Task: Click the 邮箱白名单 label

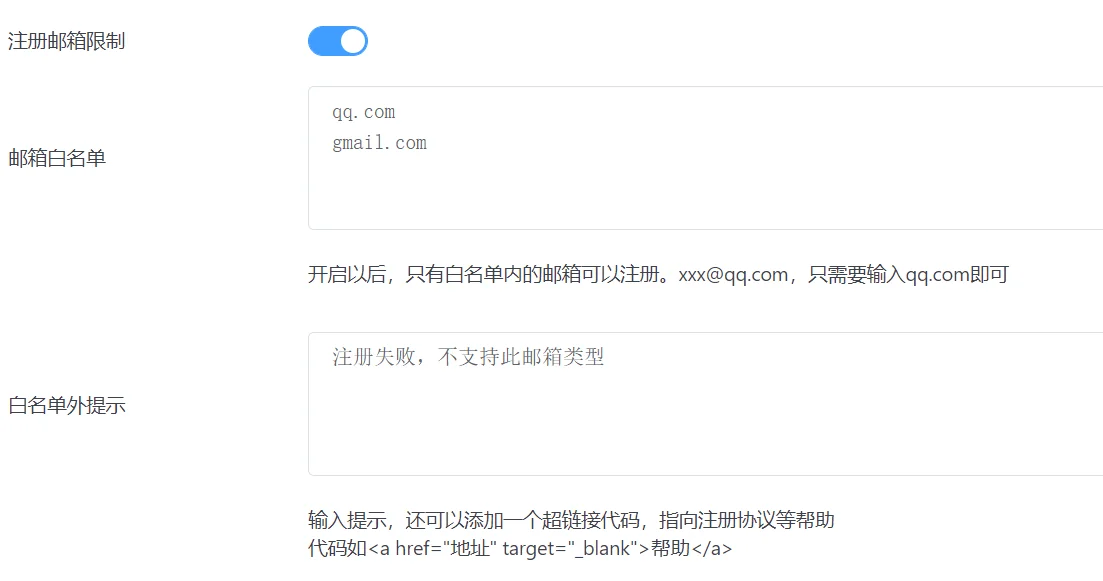Action: pos(57,158)
